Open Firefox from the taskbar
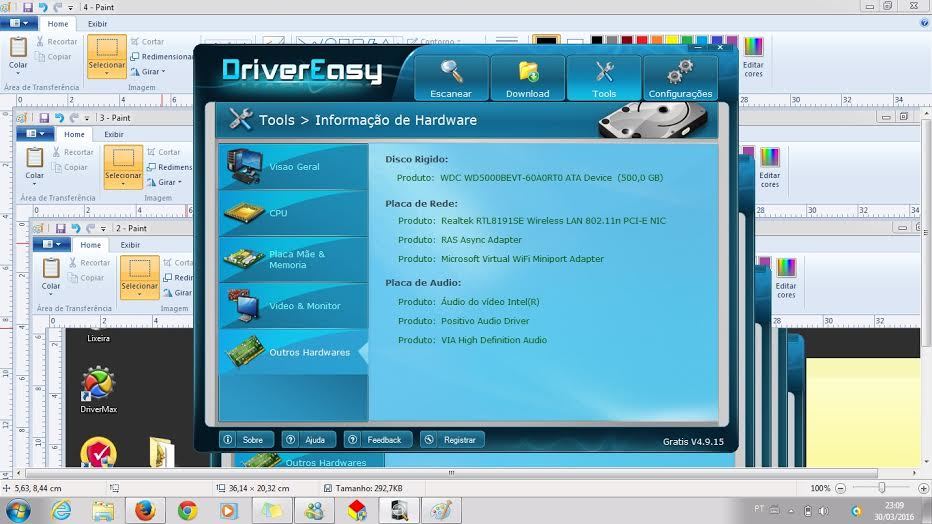This screenshot has width=932, height=524. click(144, 511)
